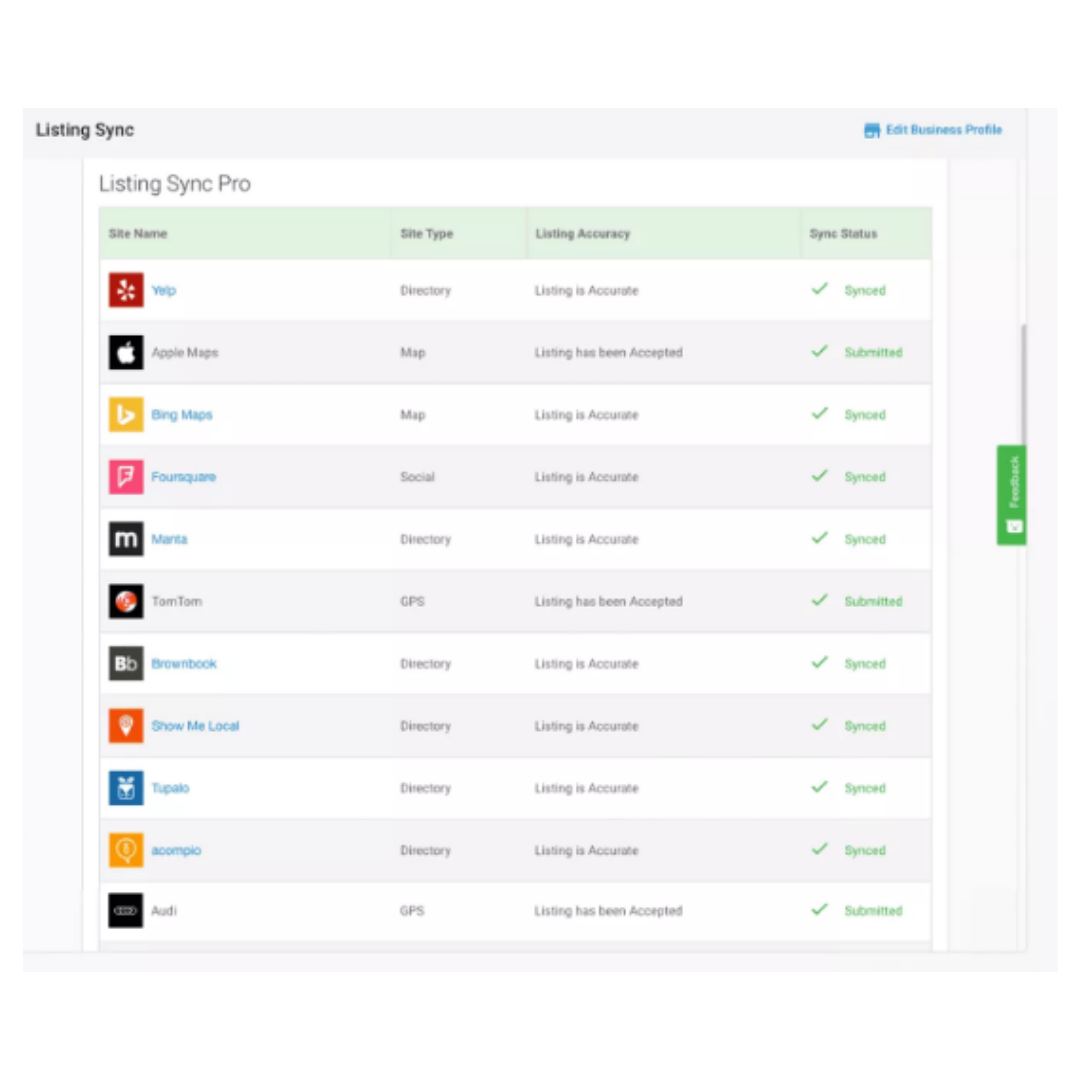
Task: Open the green Feedback side tab
Action: pos(1011,495)
